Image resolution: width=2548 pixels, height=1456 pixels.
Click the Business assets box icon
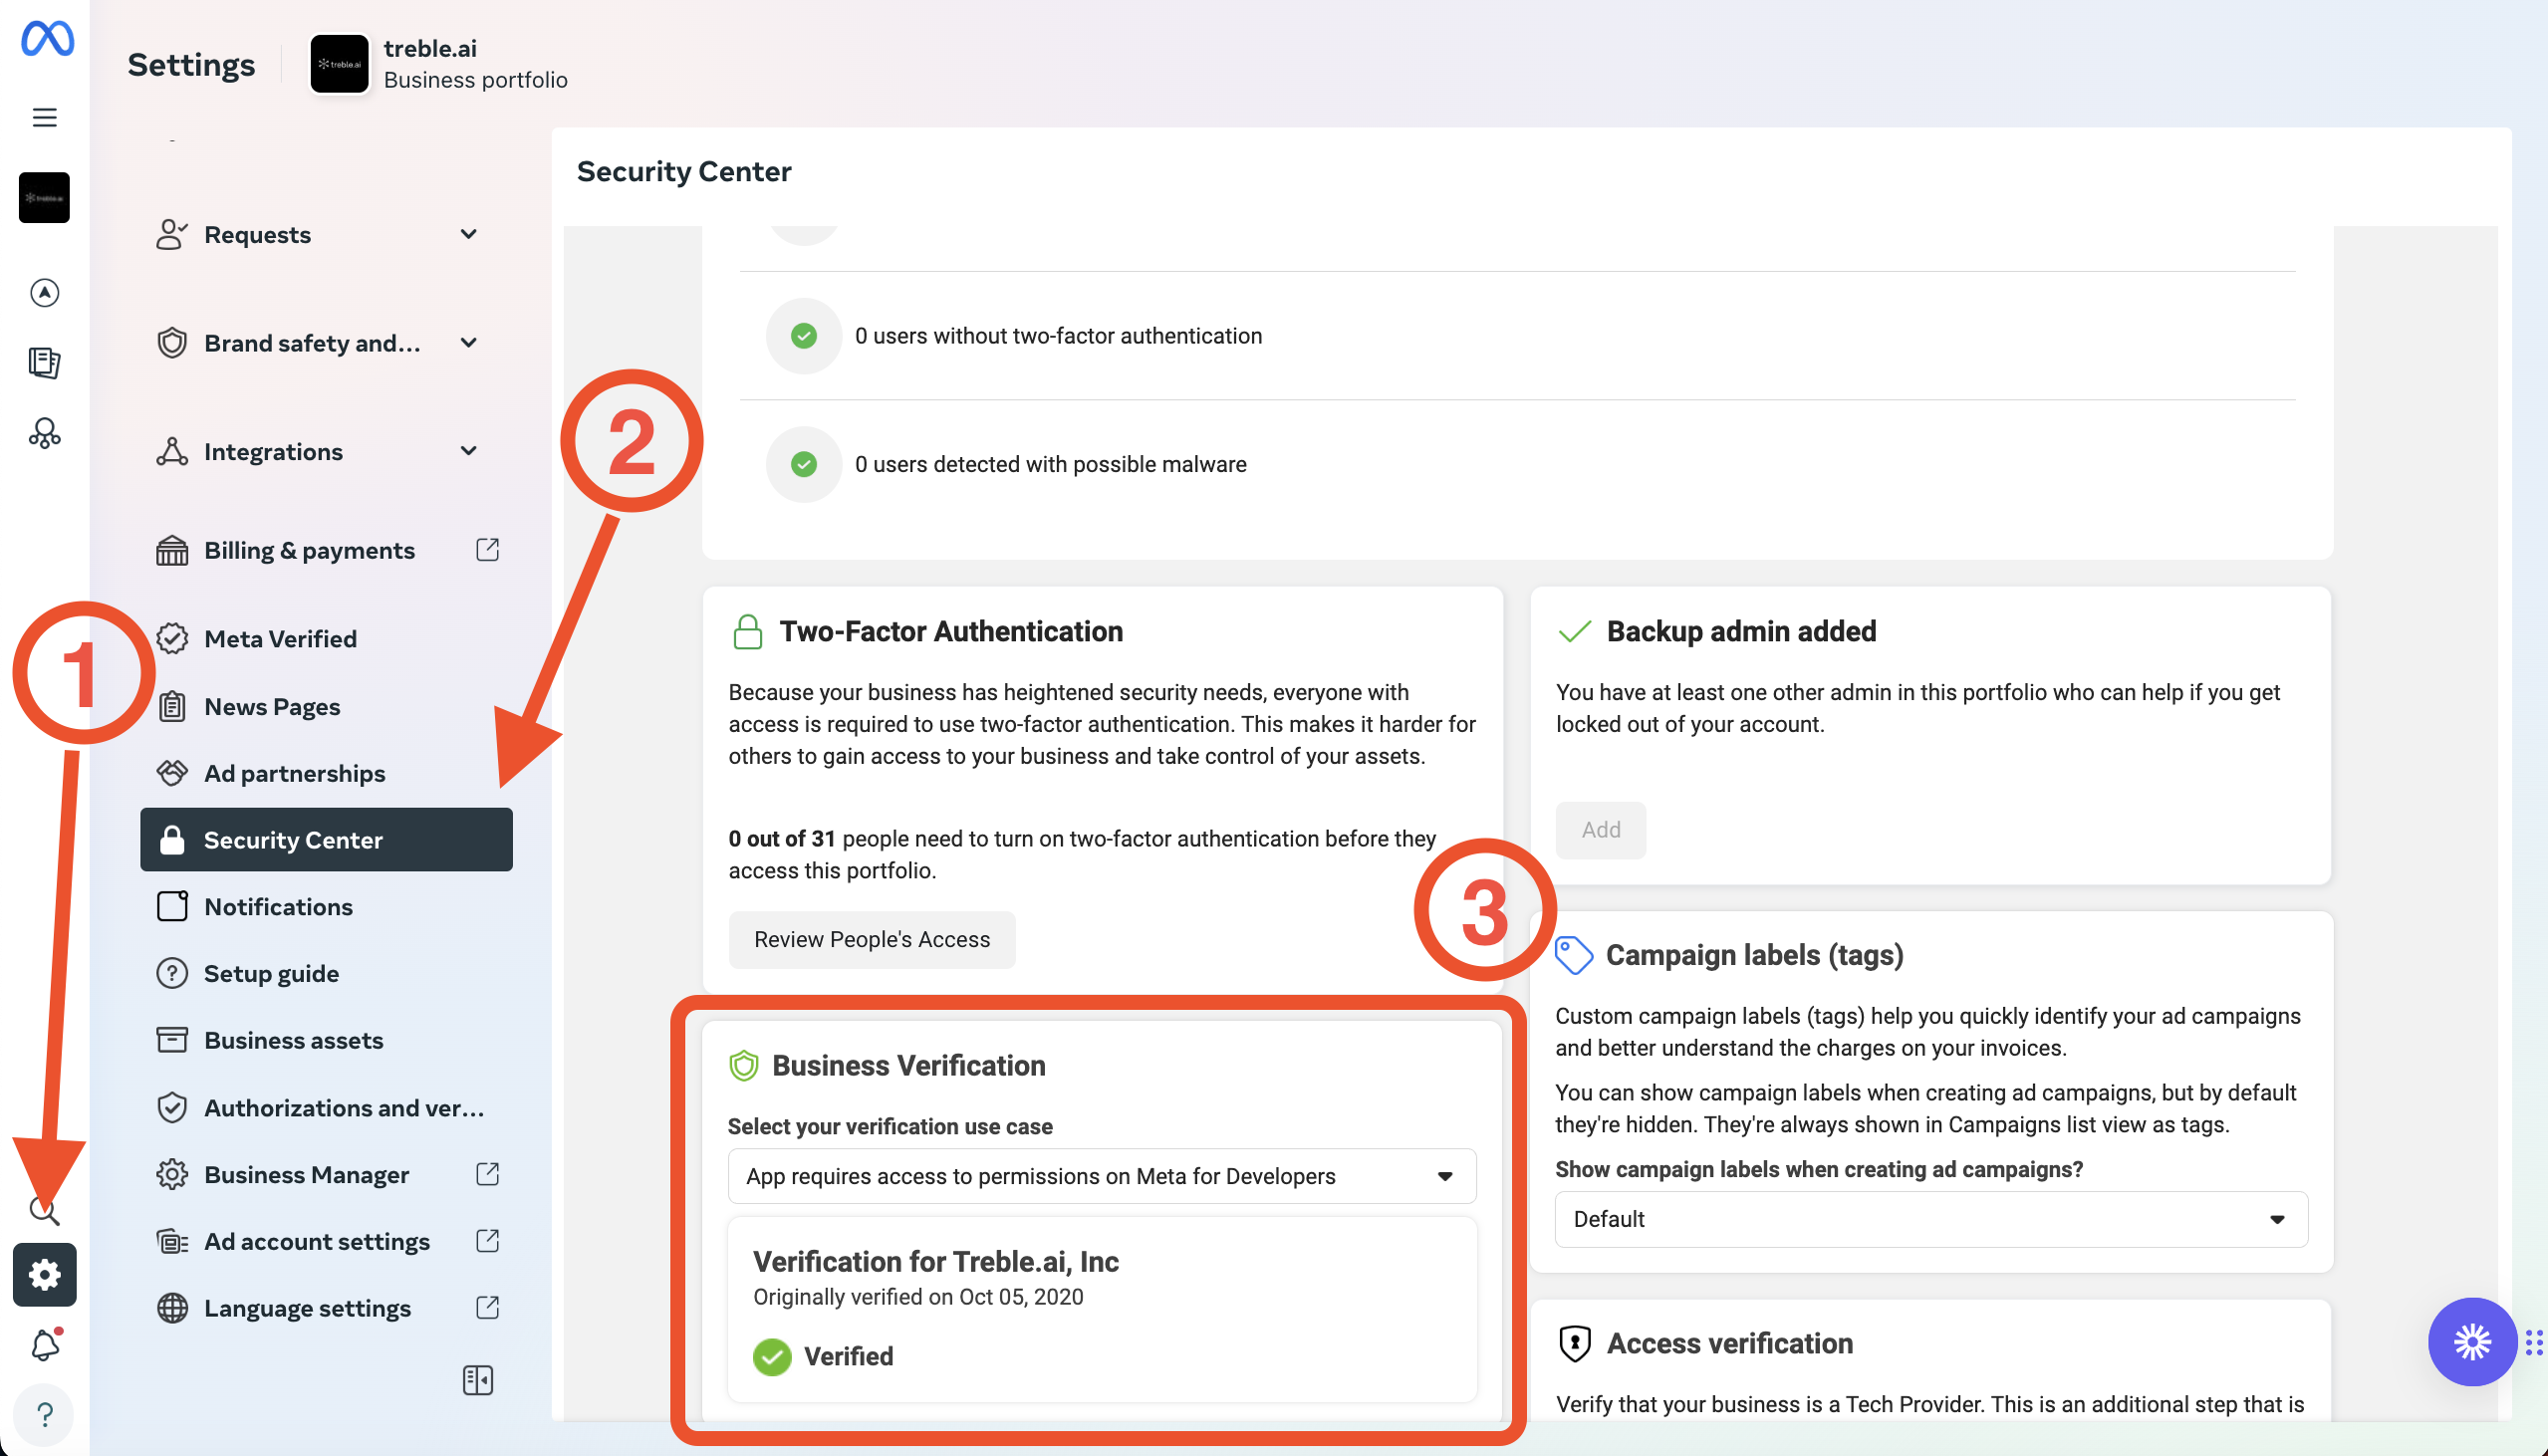click(x=172, y=1040)
